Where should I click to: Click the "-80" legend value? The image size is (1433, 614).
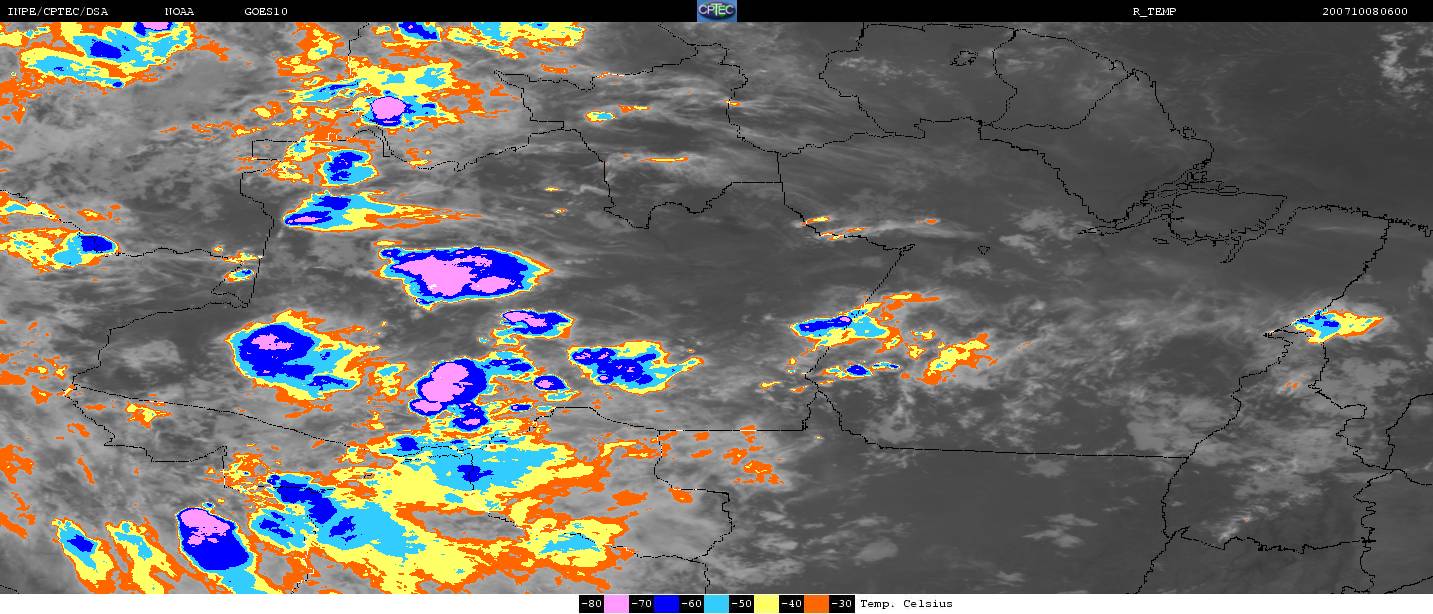click(x=591, y=603)
